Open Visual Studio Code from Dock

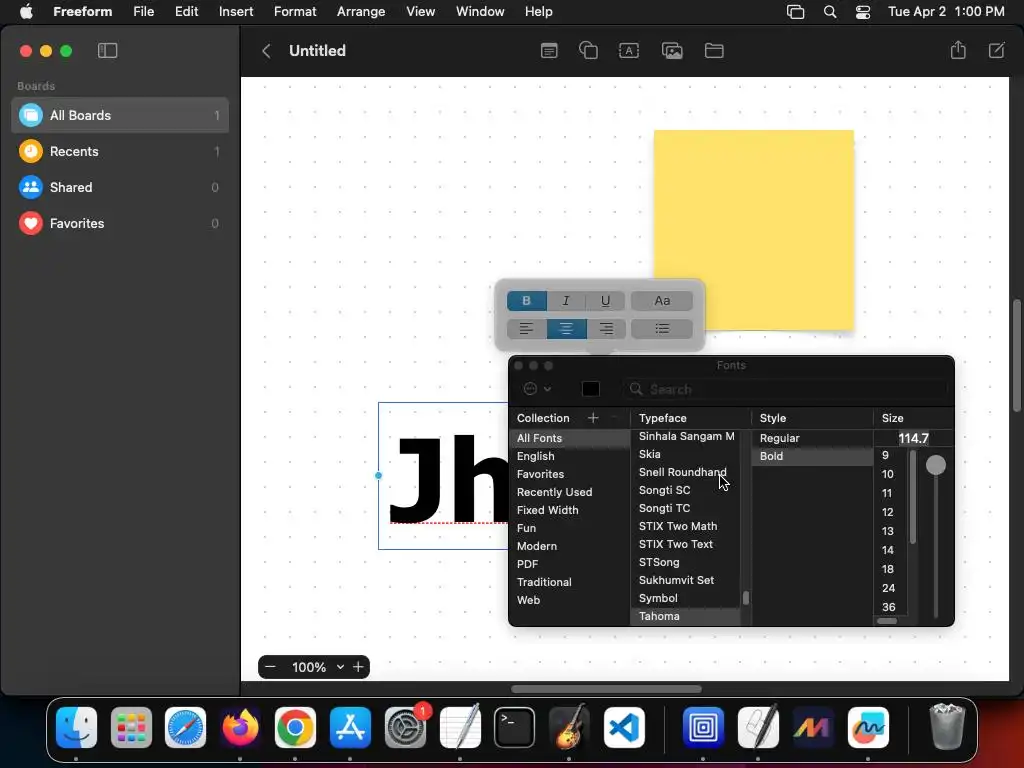click(624, 727)
